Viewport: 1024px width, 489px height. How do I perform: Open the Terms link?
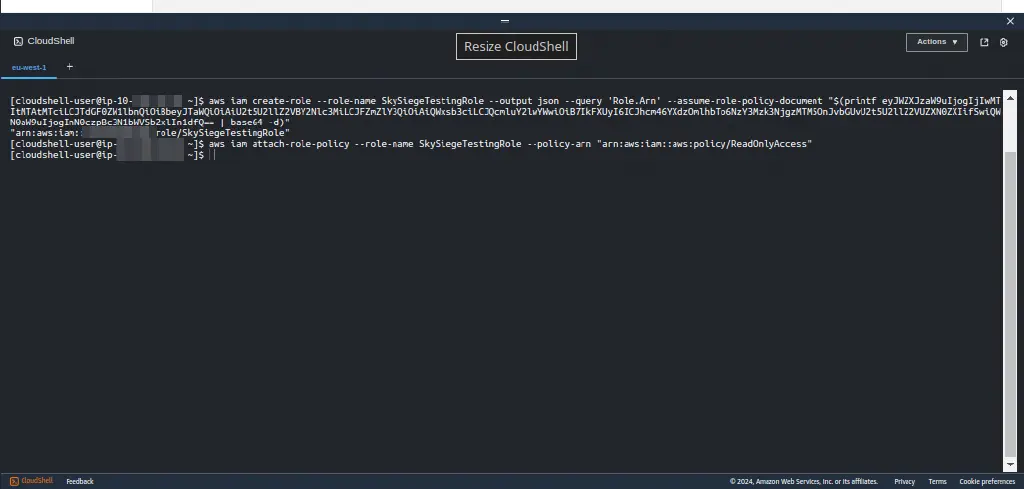(937, 481)
